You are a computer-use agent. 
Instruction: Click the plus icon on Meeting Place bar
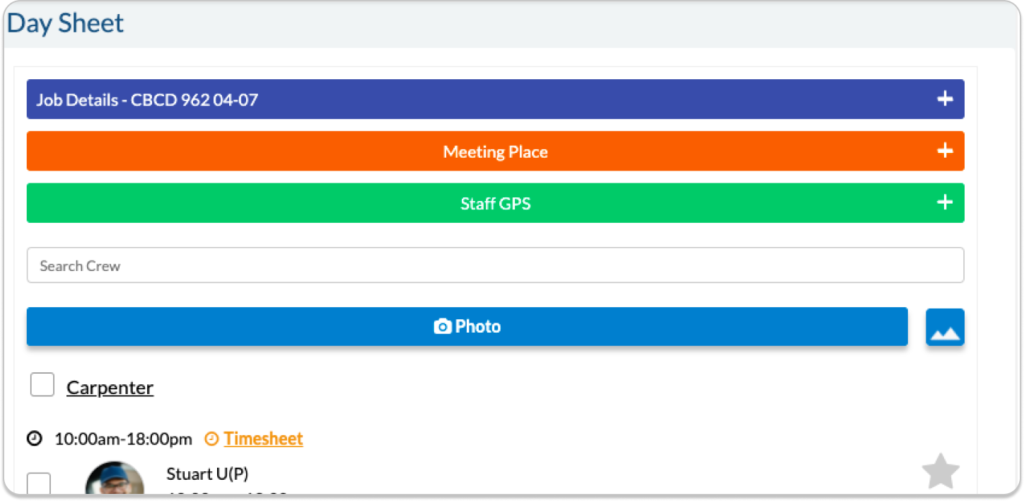pyautogui.click(x=945, y=151)
